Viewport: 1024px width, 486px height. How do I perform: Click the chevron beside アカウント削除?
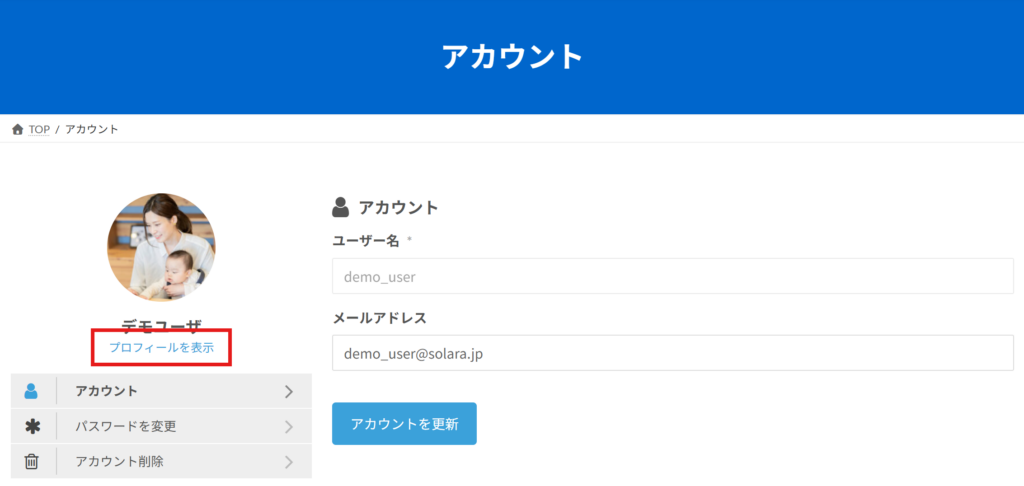pos(289,462)
